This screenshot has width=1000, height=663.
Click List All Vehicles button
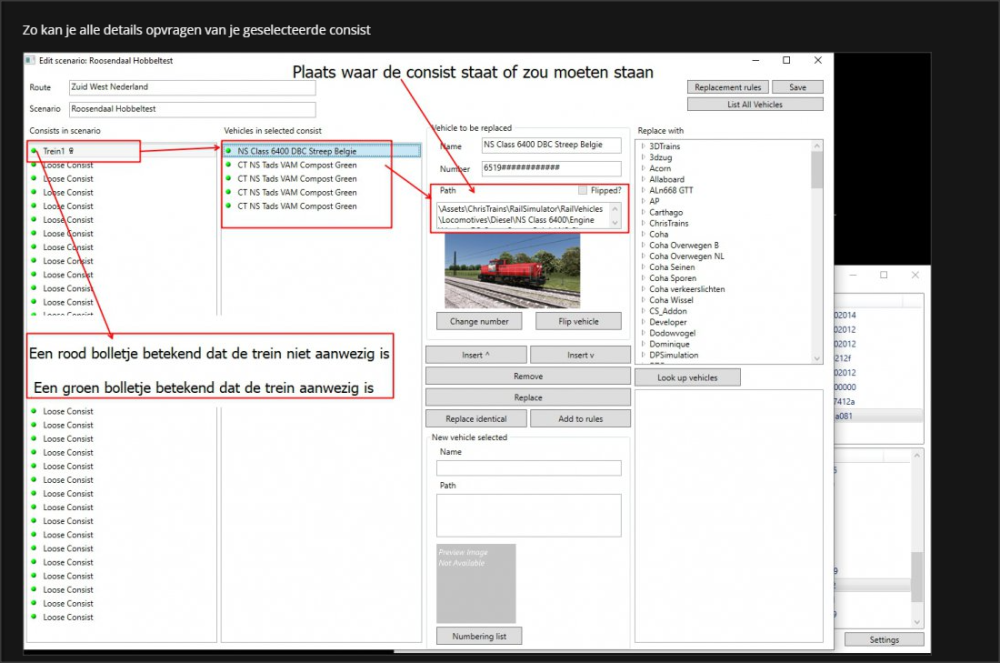[x=755, y=104]
